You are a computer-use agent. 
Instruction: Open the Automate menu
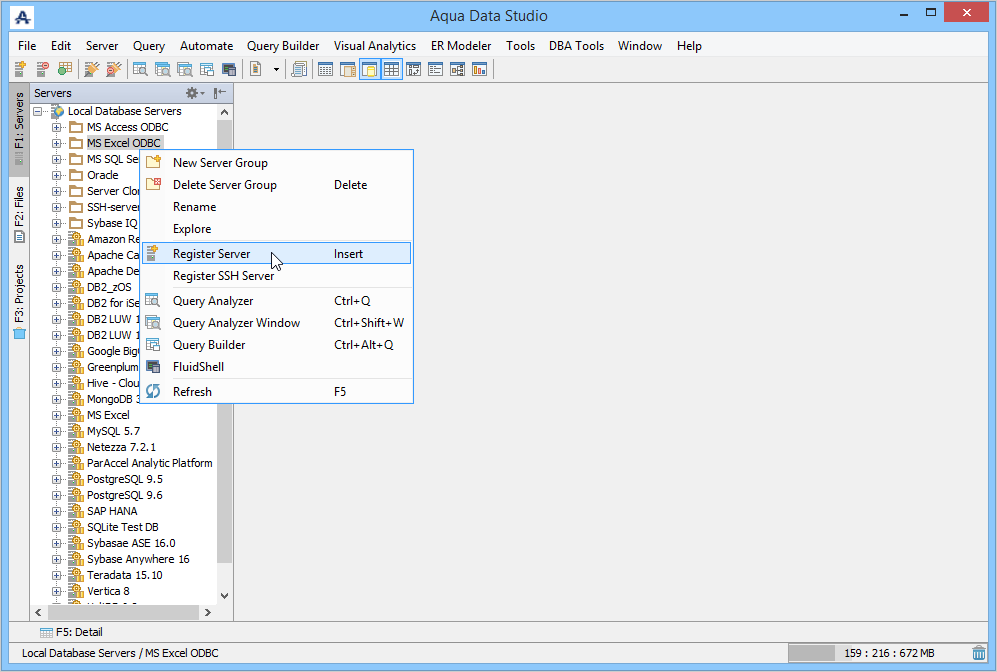pos(206,46)
